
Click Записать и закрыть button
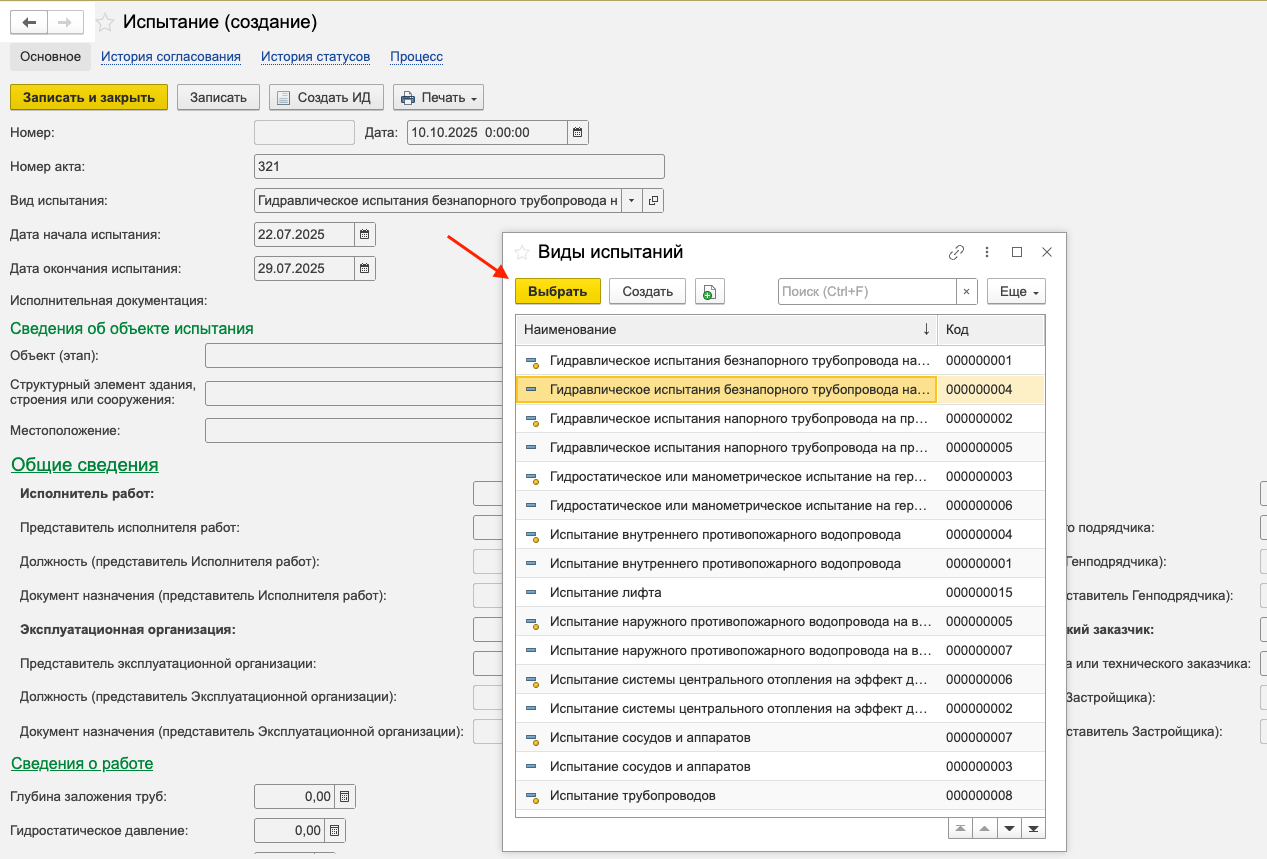pyautogui.click(x=88, y=97)
